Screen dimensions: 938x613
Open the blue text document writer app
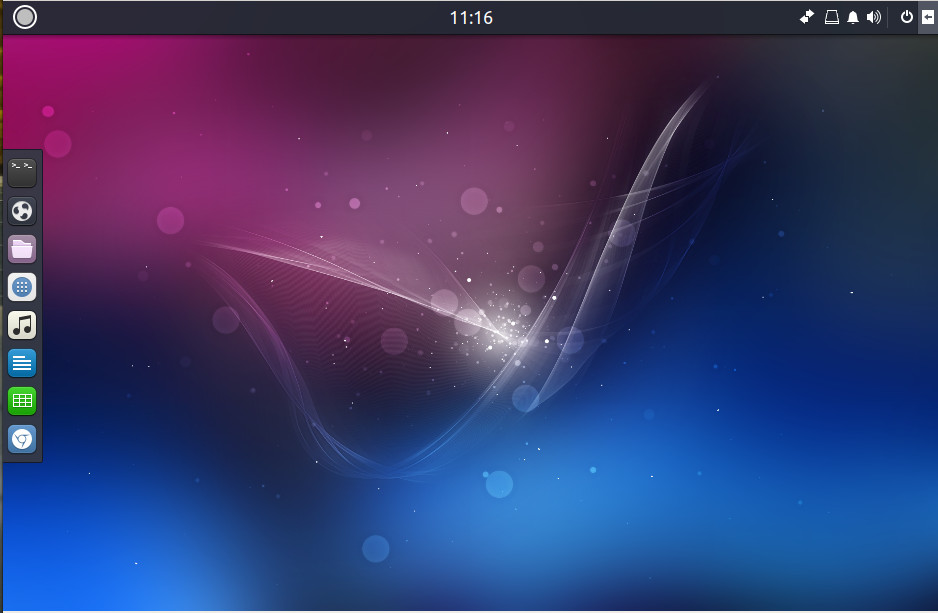[x=22, y=363]
